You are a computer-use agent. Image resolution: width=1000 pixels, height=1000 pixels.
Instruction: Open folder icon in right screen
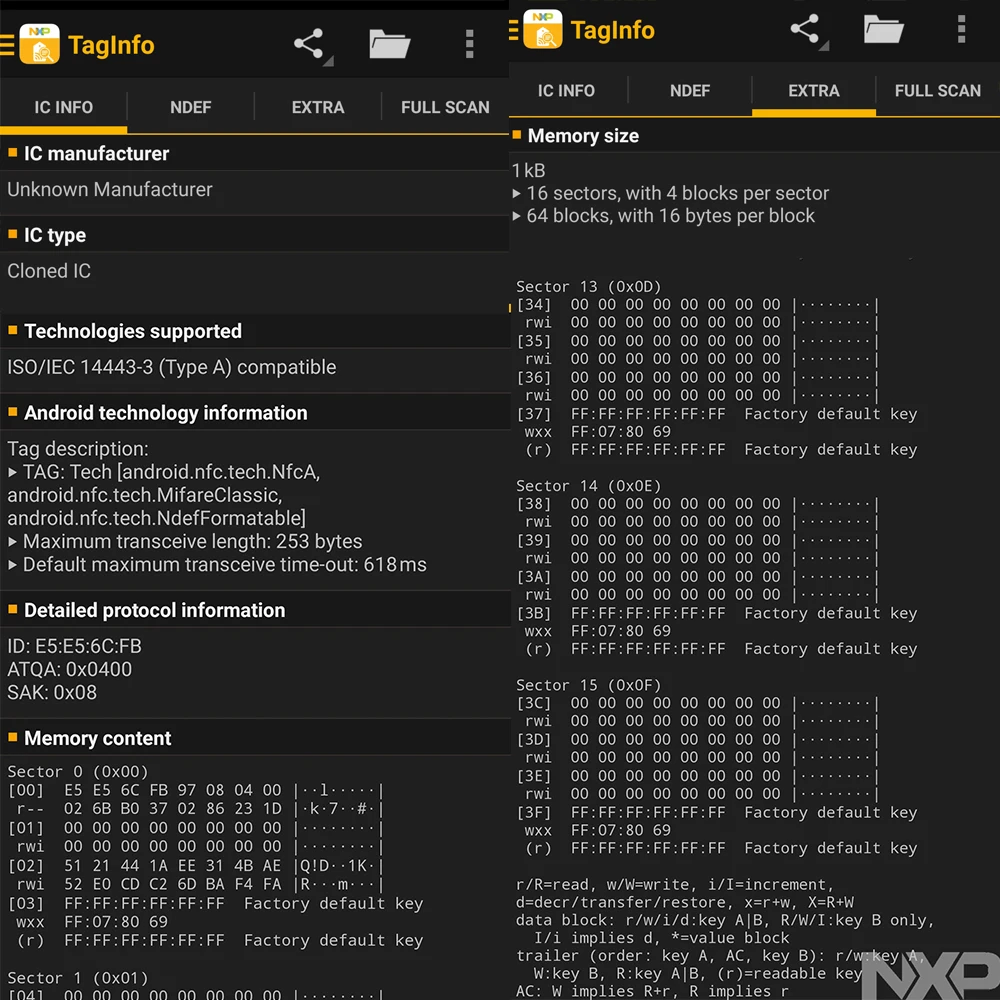point(883,29)
